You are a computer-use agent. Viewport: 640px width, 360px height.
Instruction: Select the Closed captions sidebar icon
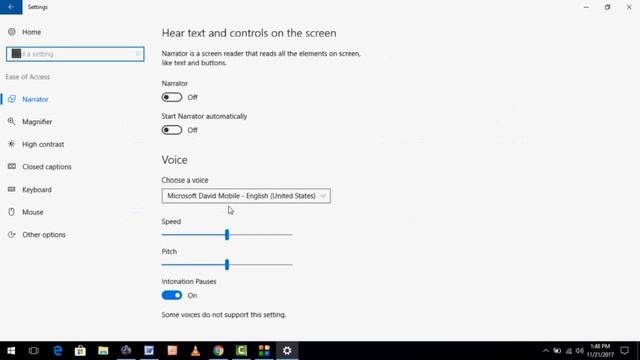point(12,167)
